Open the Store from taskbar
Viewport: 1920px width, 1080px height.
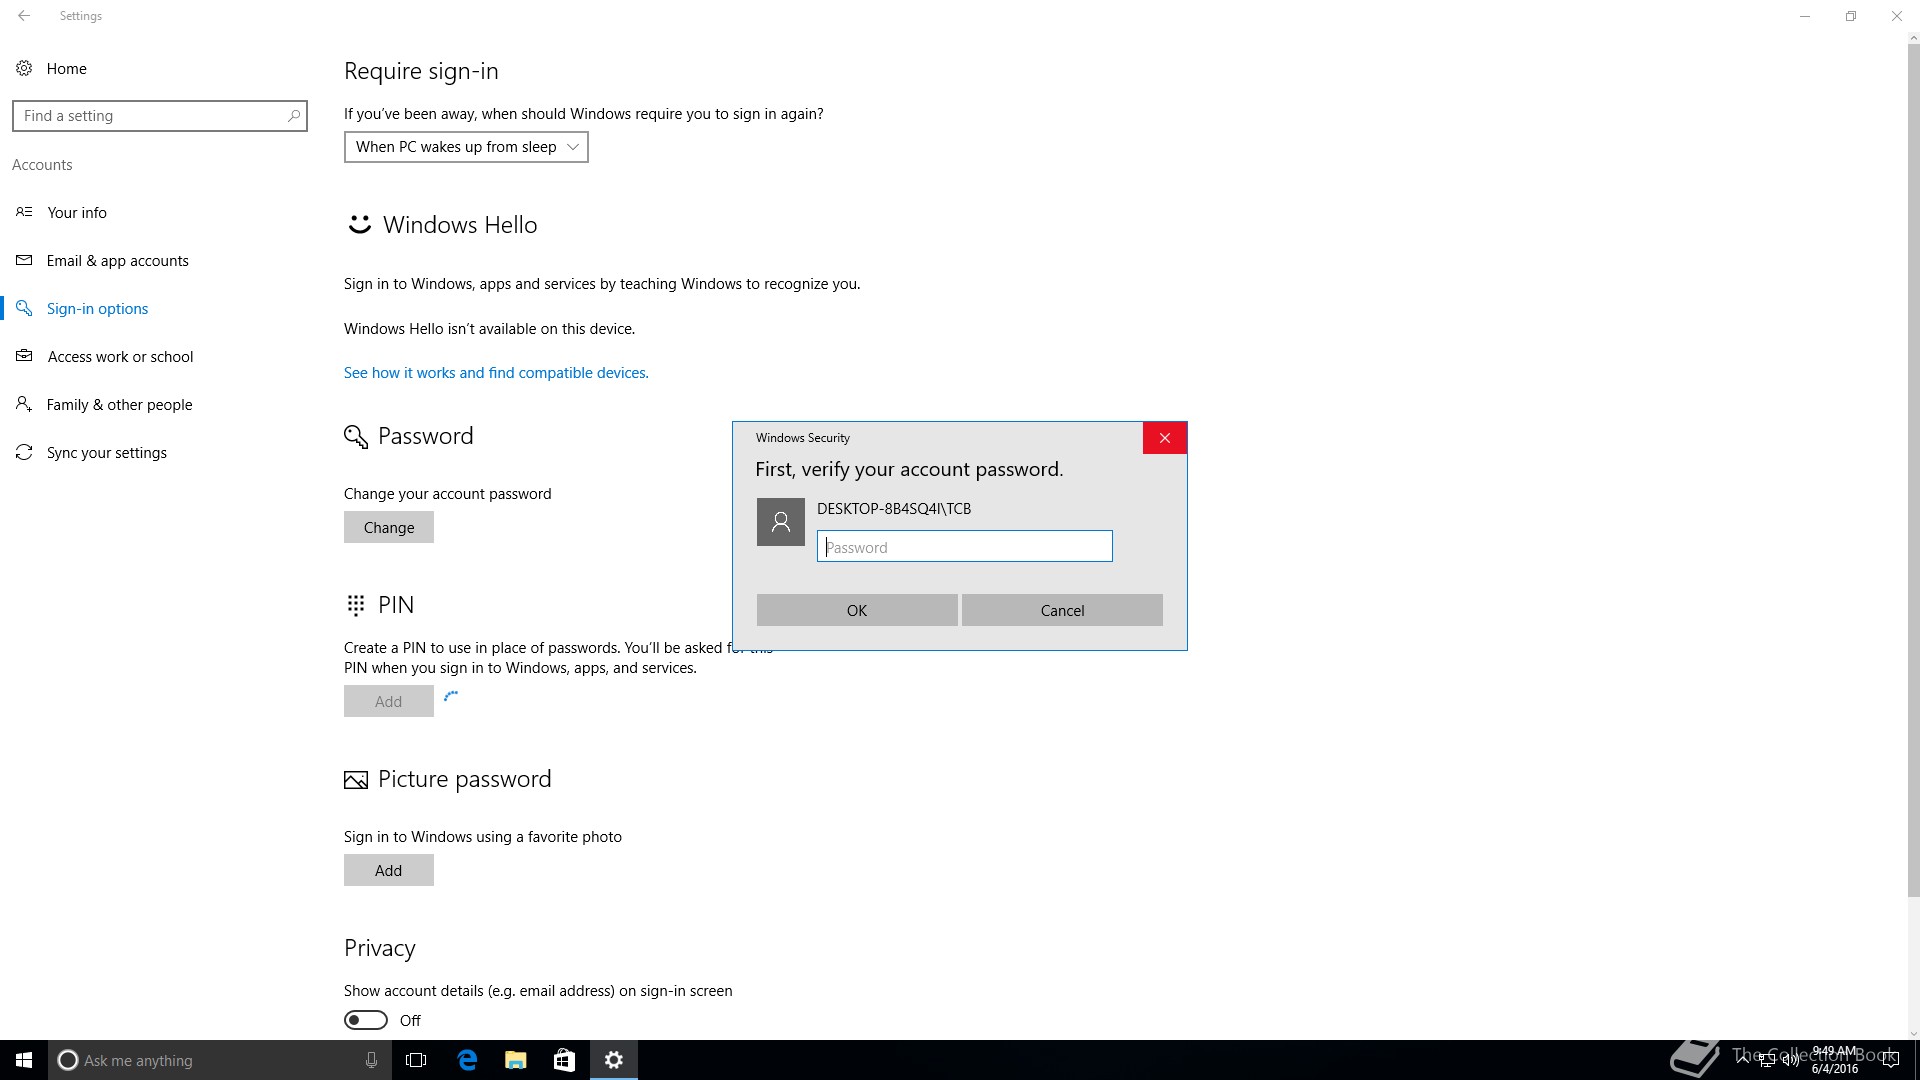(565, 1060)
